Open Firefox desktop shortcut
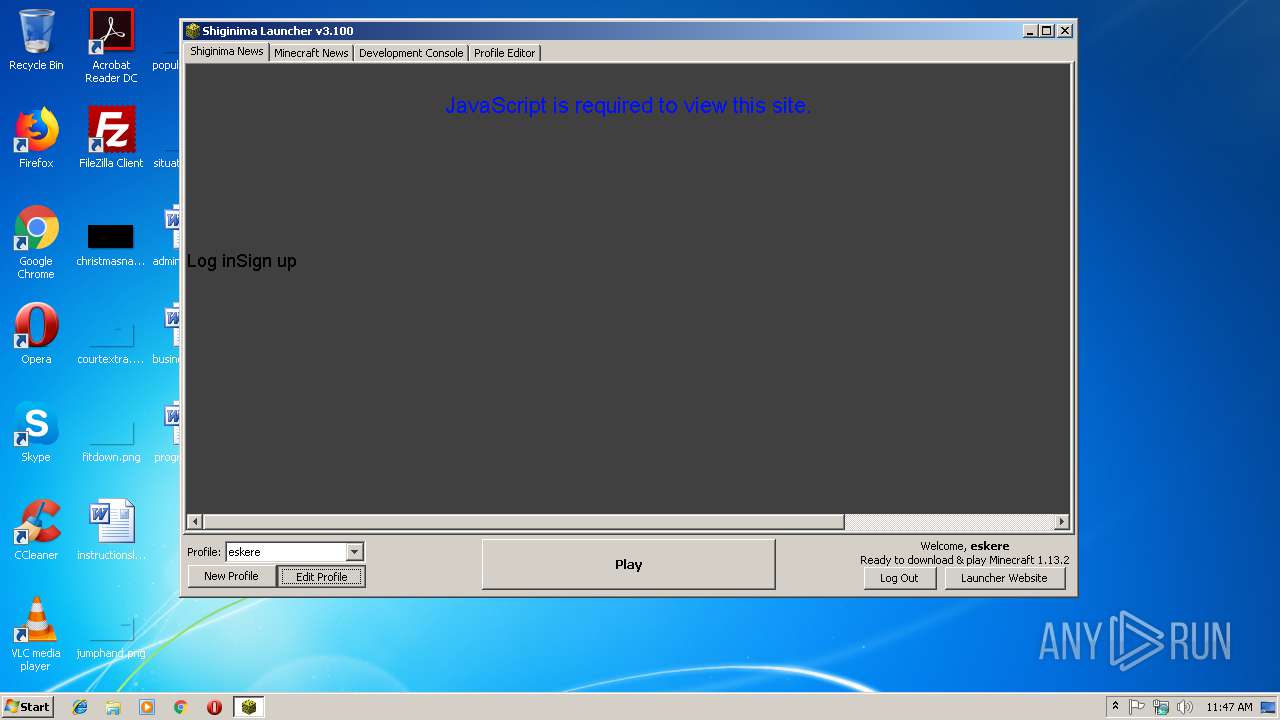The height and width of the screenshot is (720, 1280). tap(36, 138)
